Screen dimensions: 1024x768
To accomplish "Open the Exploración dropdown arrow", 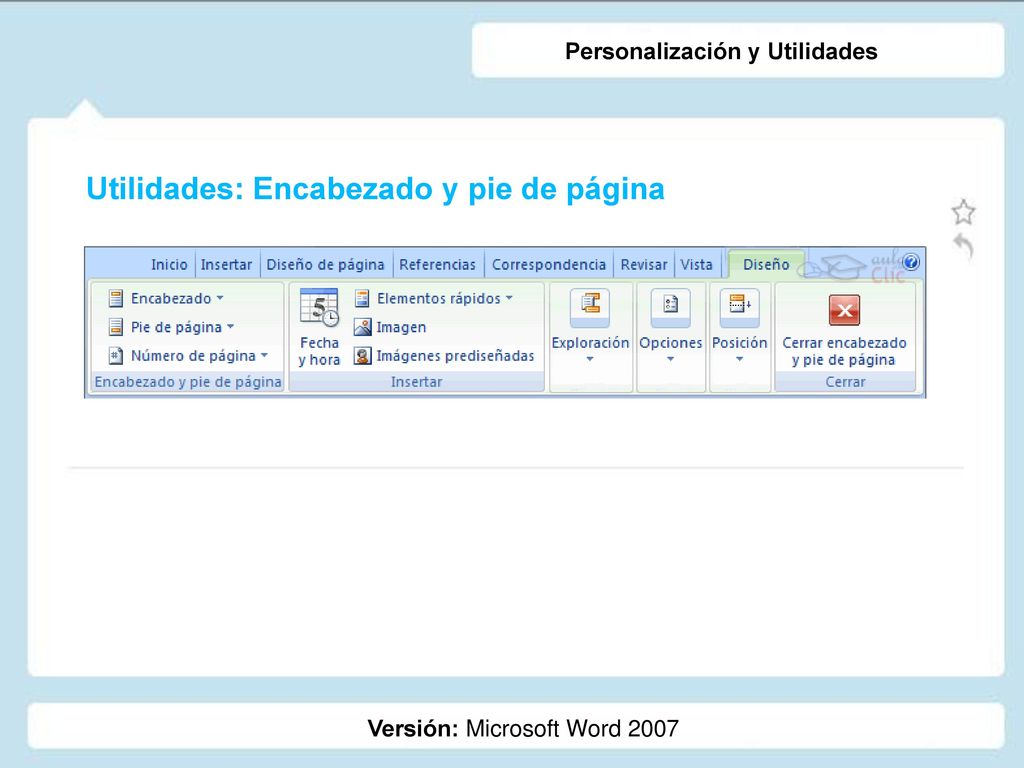I will point(590,359).
